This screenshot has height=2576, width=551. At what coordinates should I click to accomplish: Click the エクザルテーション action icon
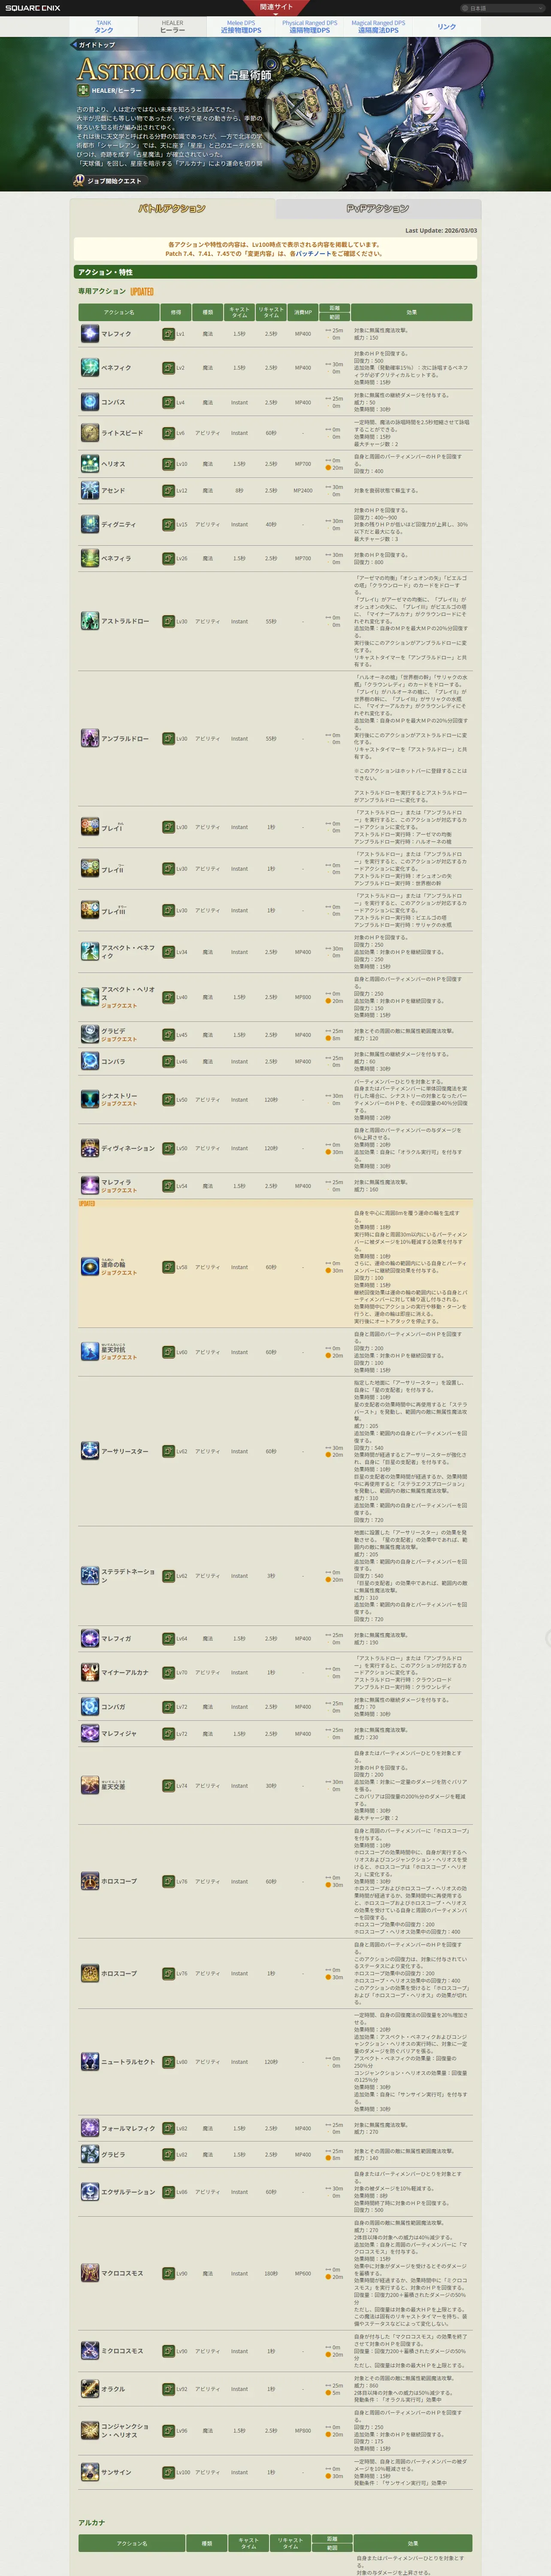click(x=90, y=2191)
